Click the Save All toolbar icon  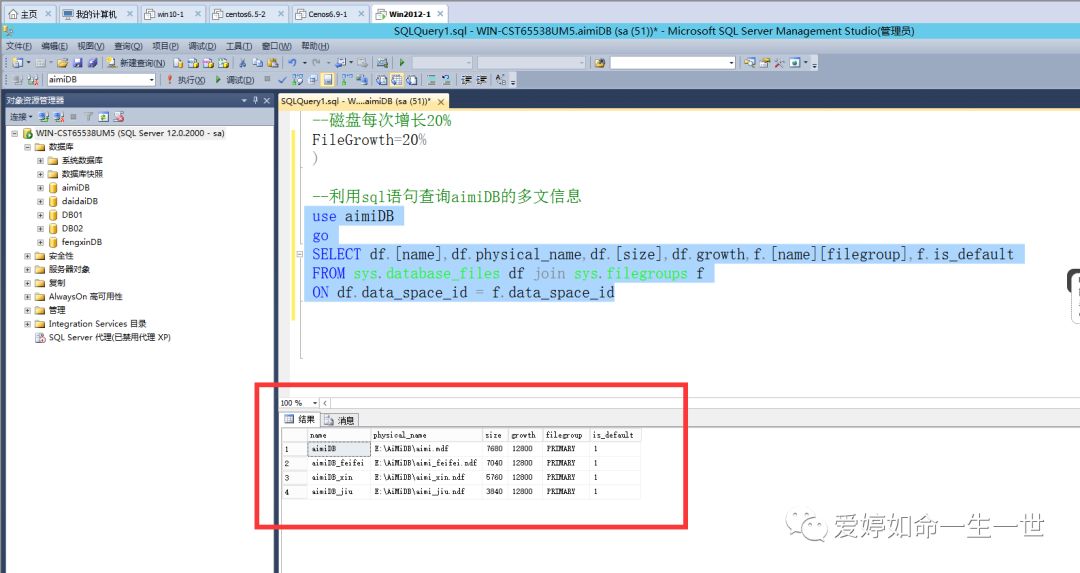pyautogui.click(x=92, y=63)
